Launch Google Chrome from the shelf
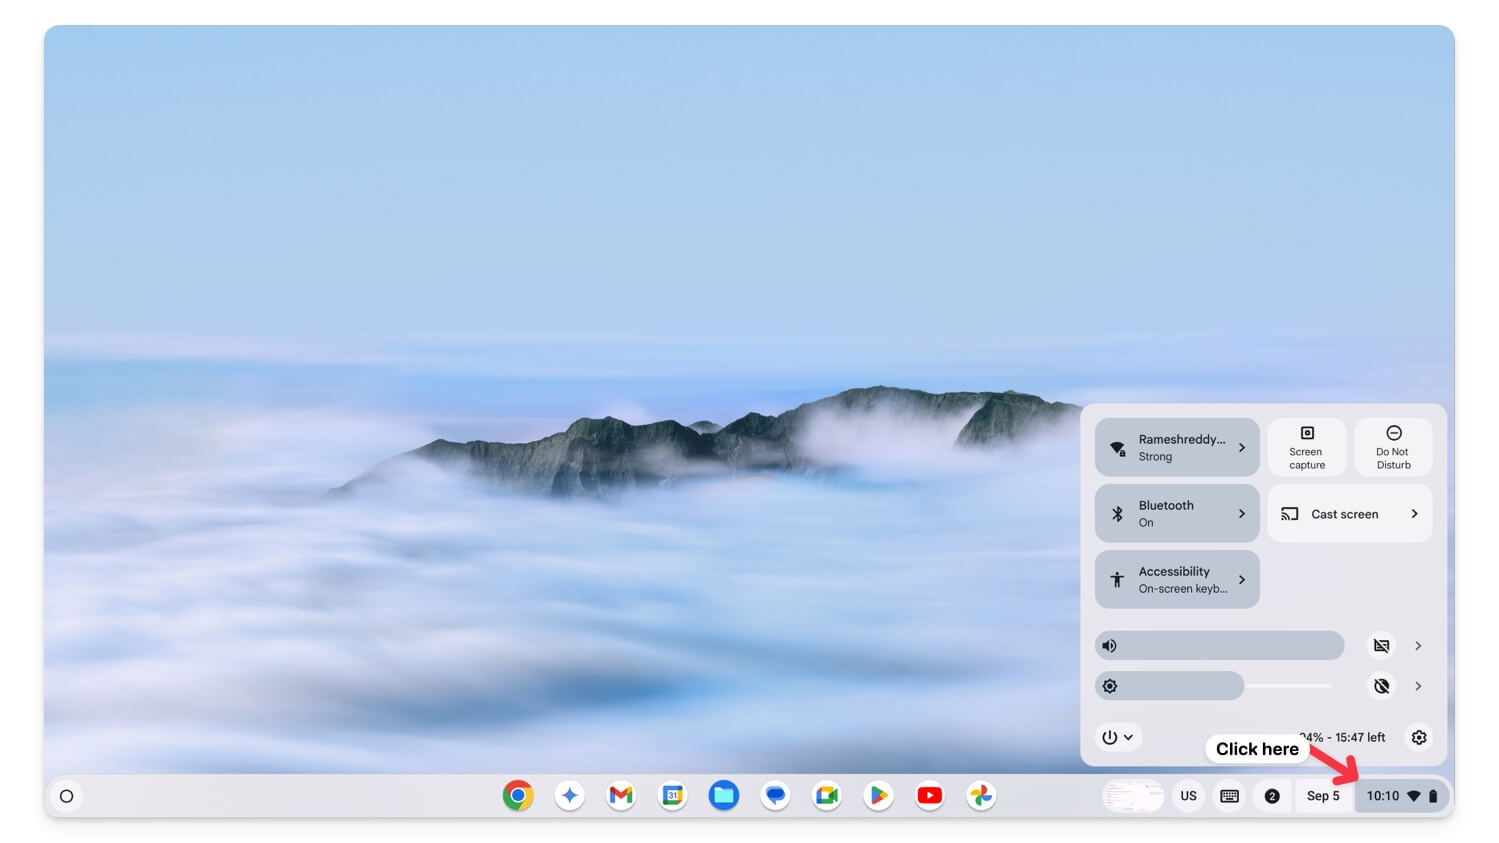Screen dimensions: 1499x843 click(518, 796)
